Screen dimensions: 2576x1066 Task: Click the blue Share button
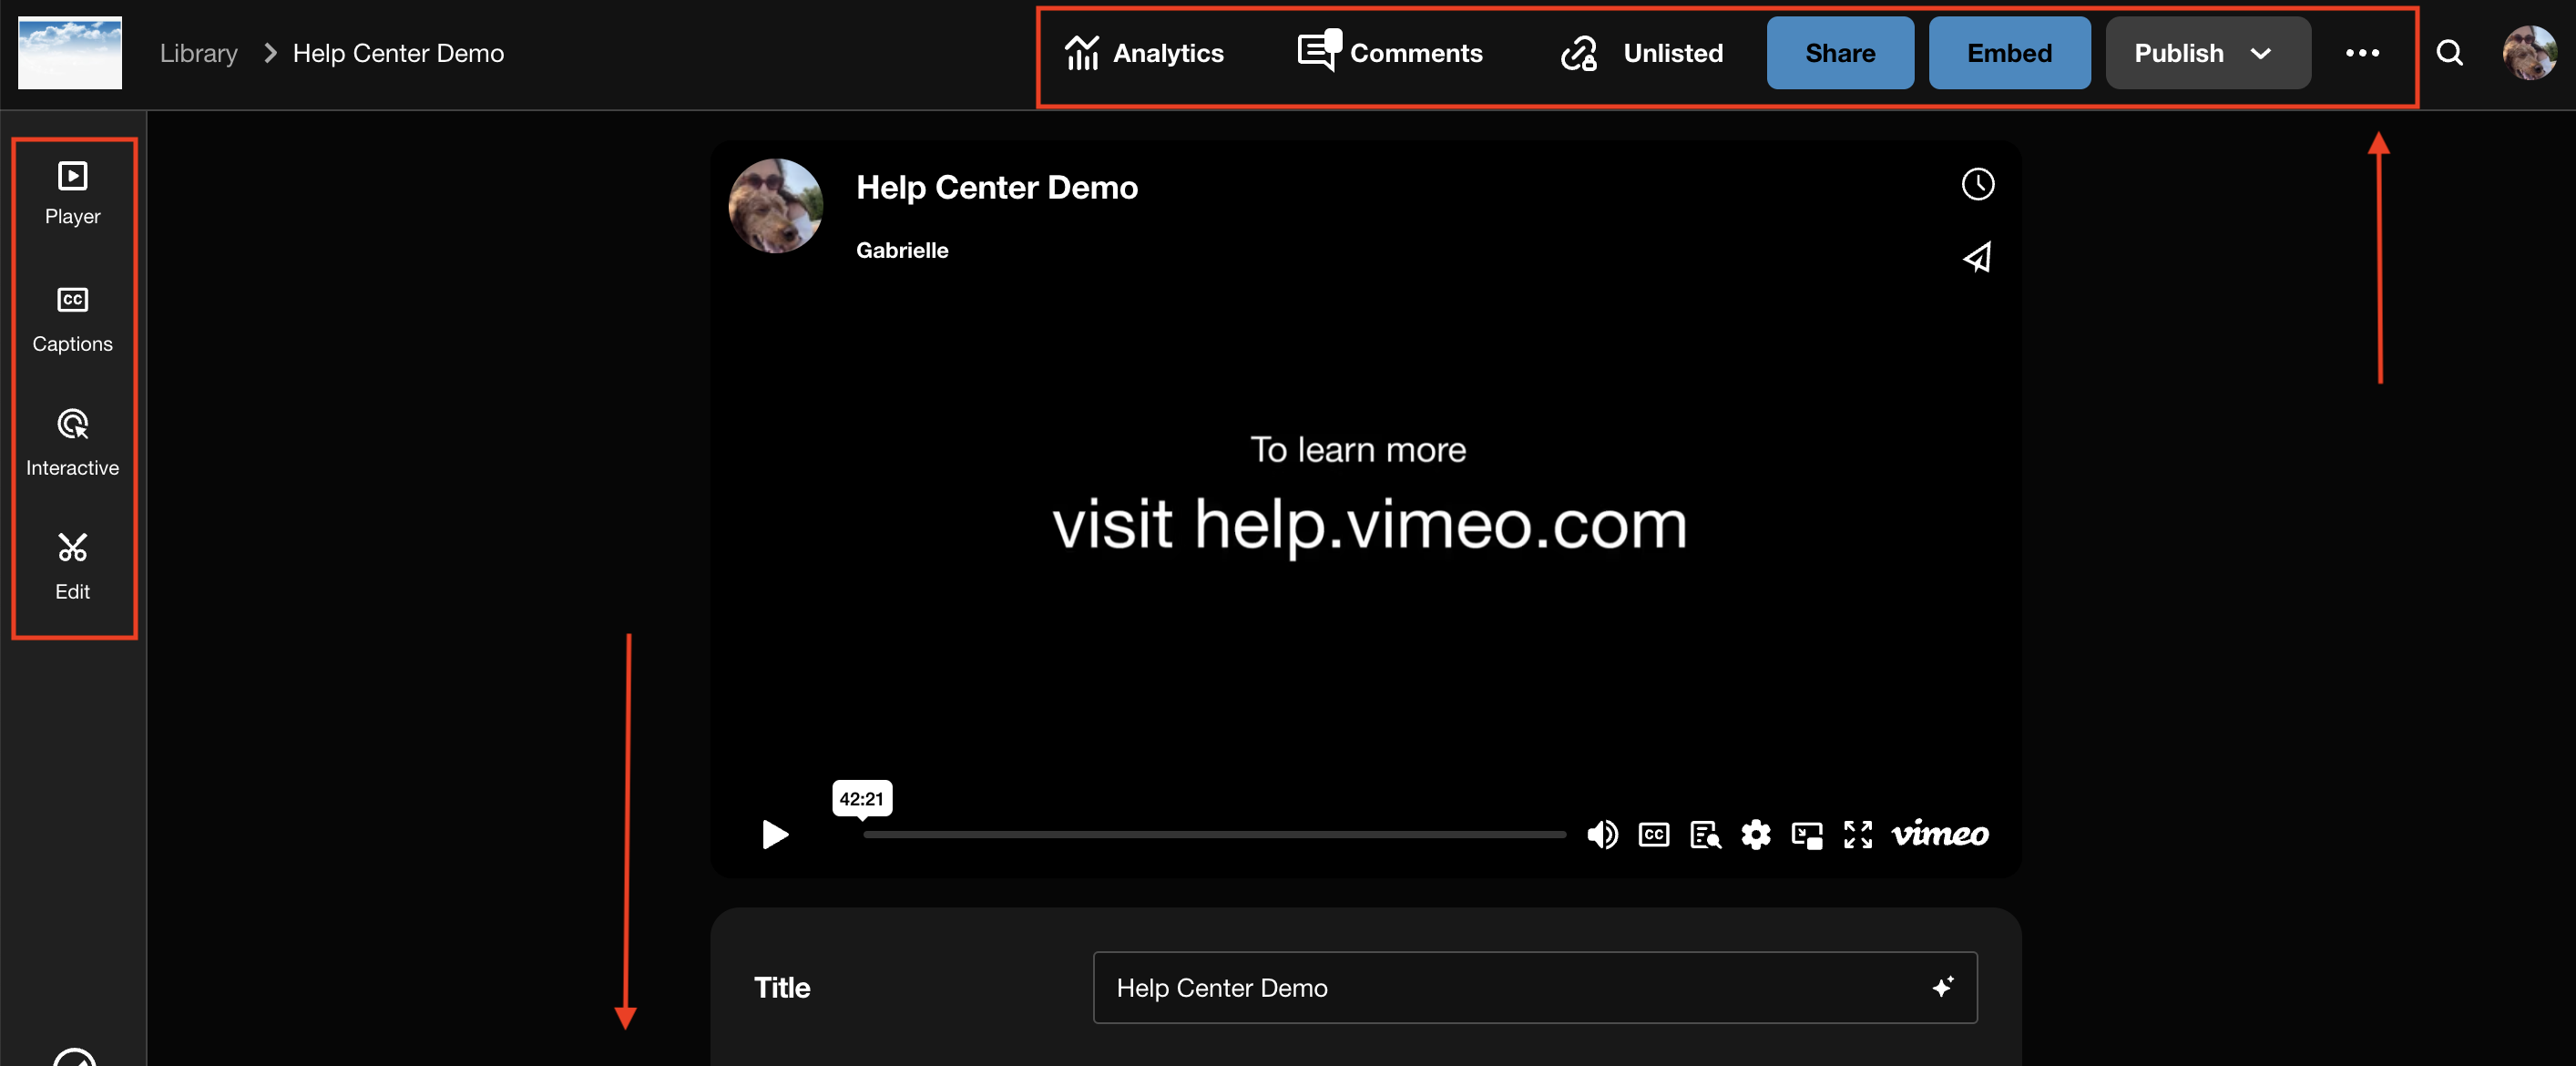click(x=1839, y=53)
